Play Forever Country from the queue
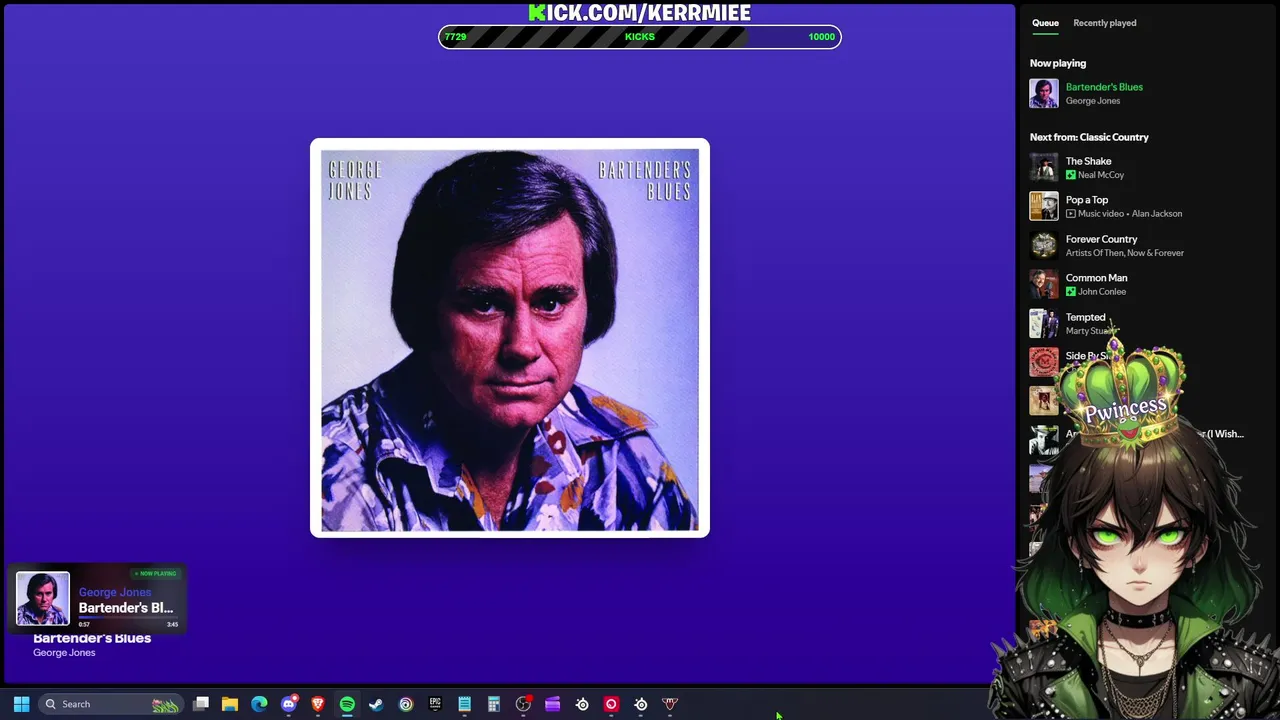Screen dimensions: 1280x720 [1101, 239]
